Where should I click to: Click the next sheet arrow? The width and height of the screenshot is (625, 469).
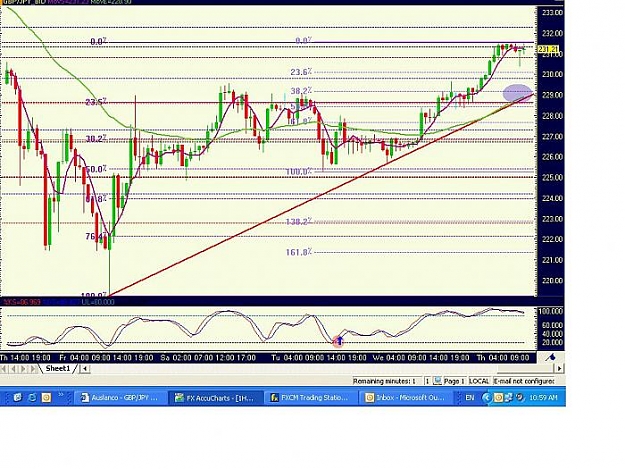(x=23, y=369)
